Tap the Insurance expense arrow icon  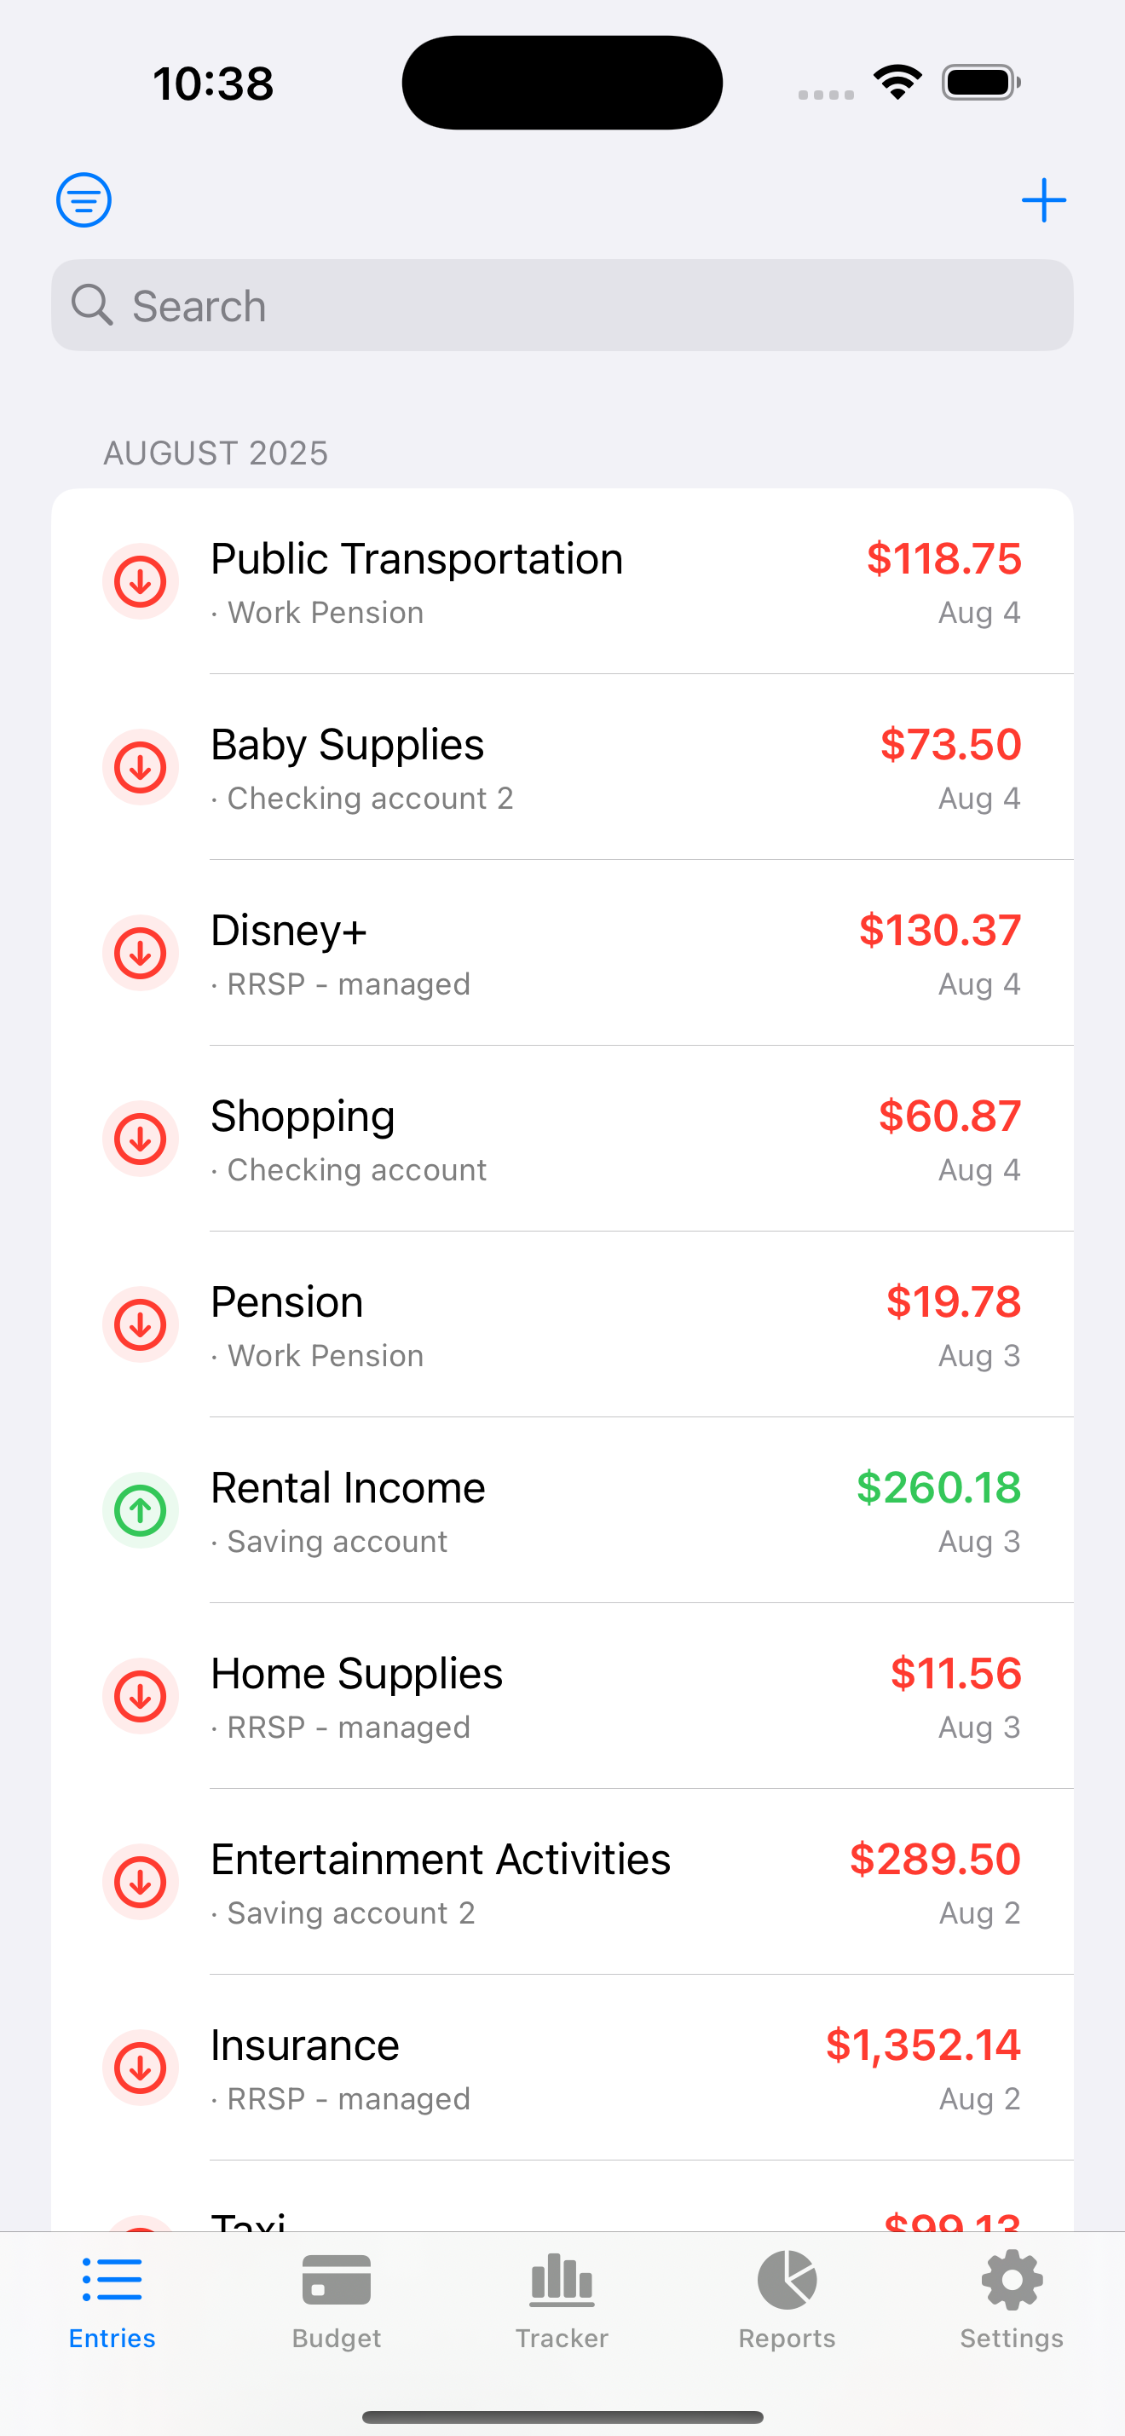[x=141, y=2067]
